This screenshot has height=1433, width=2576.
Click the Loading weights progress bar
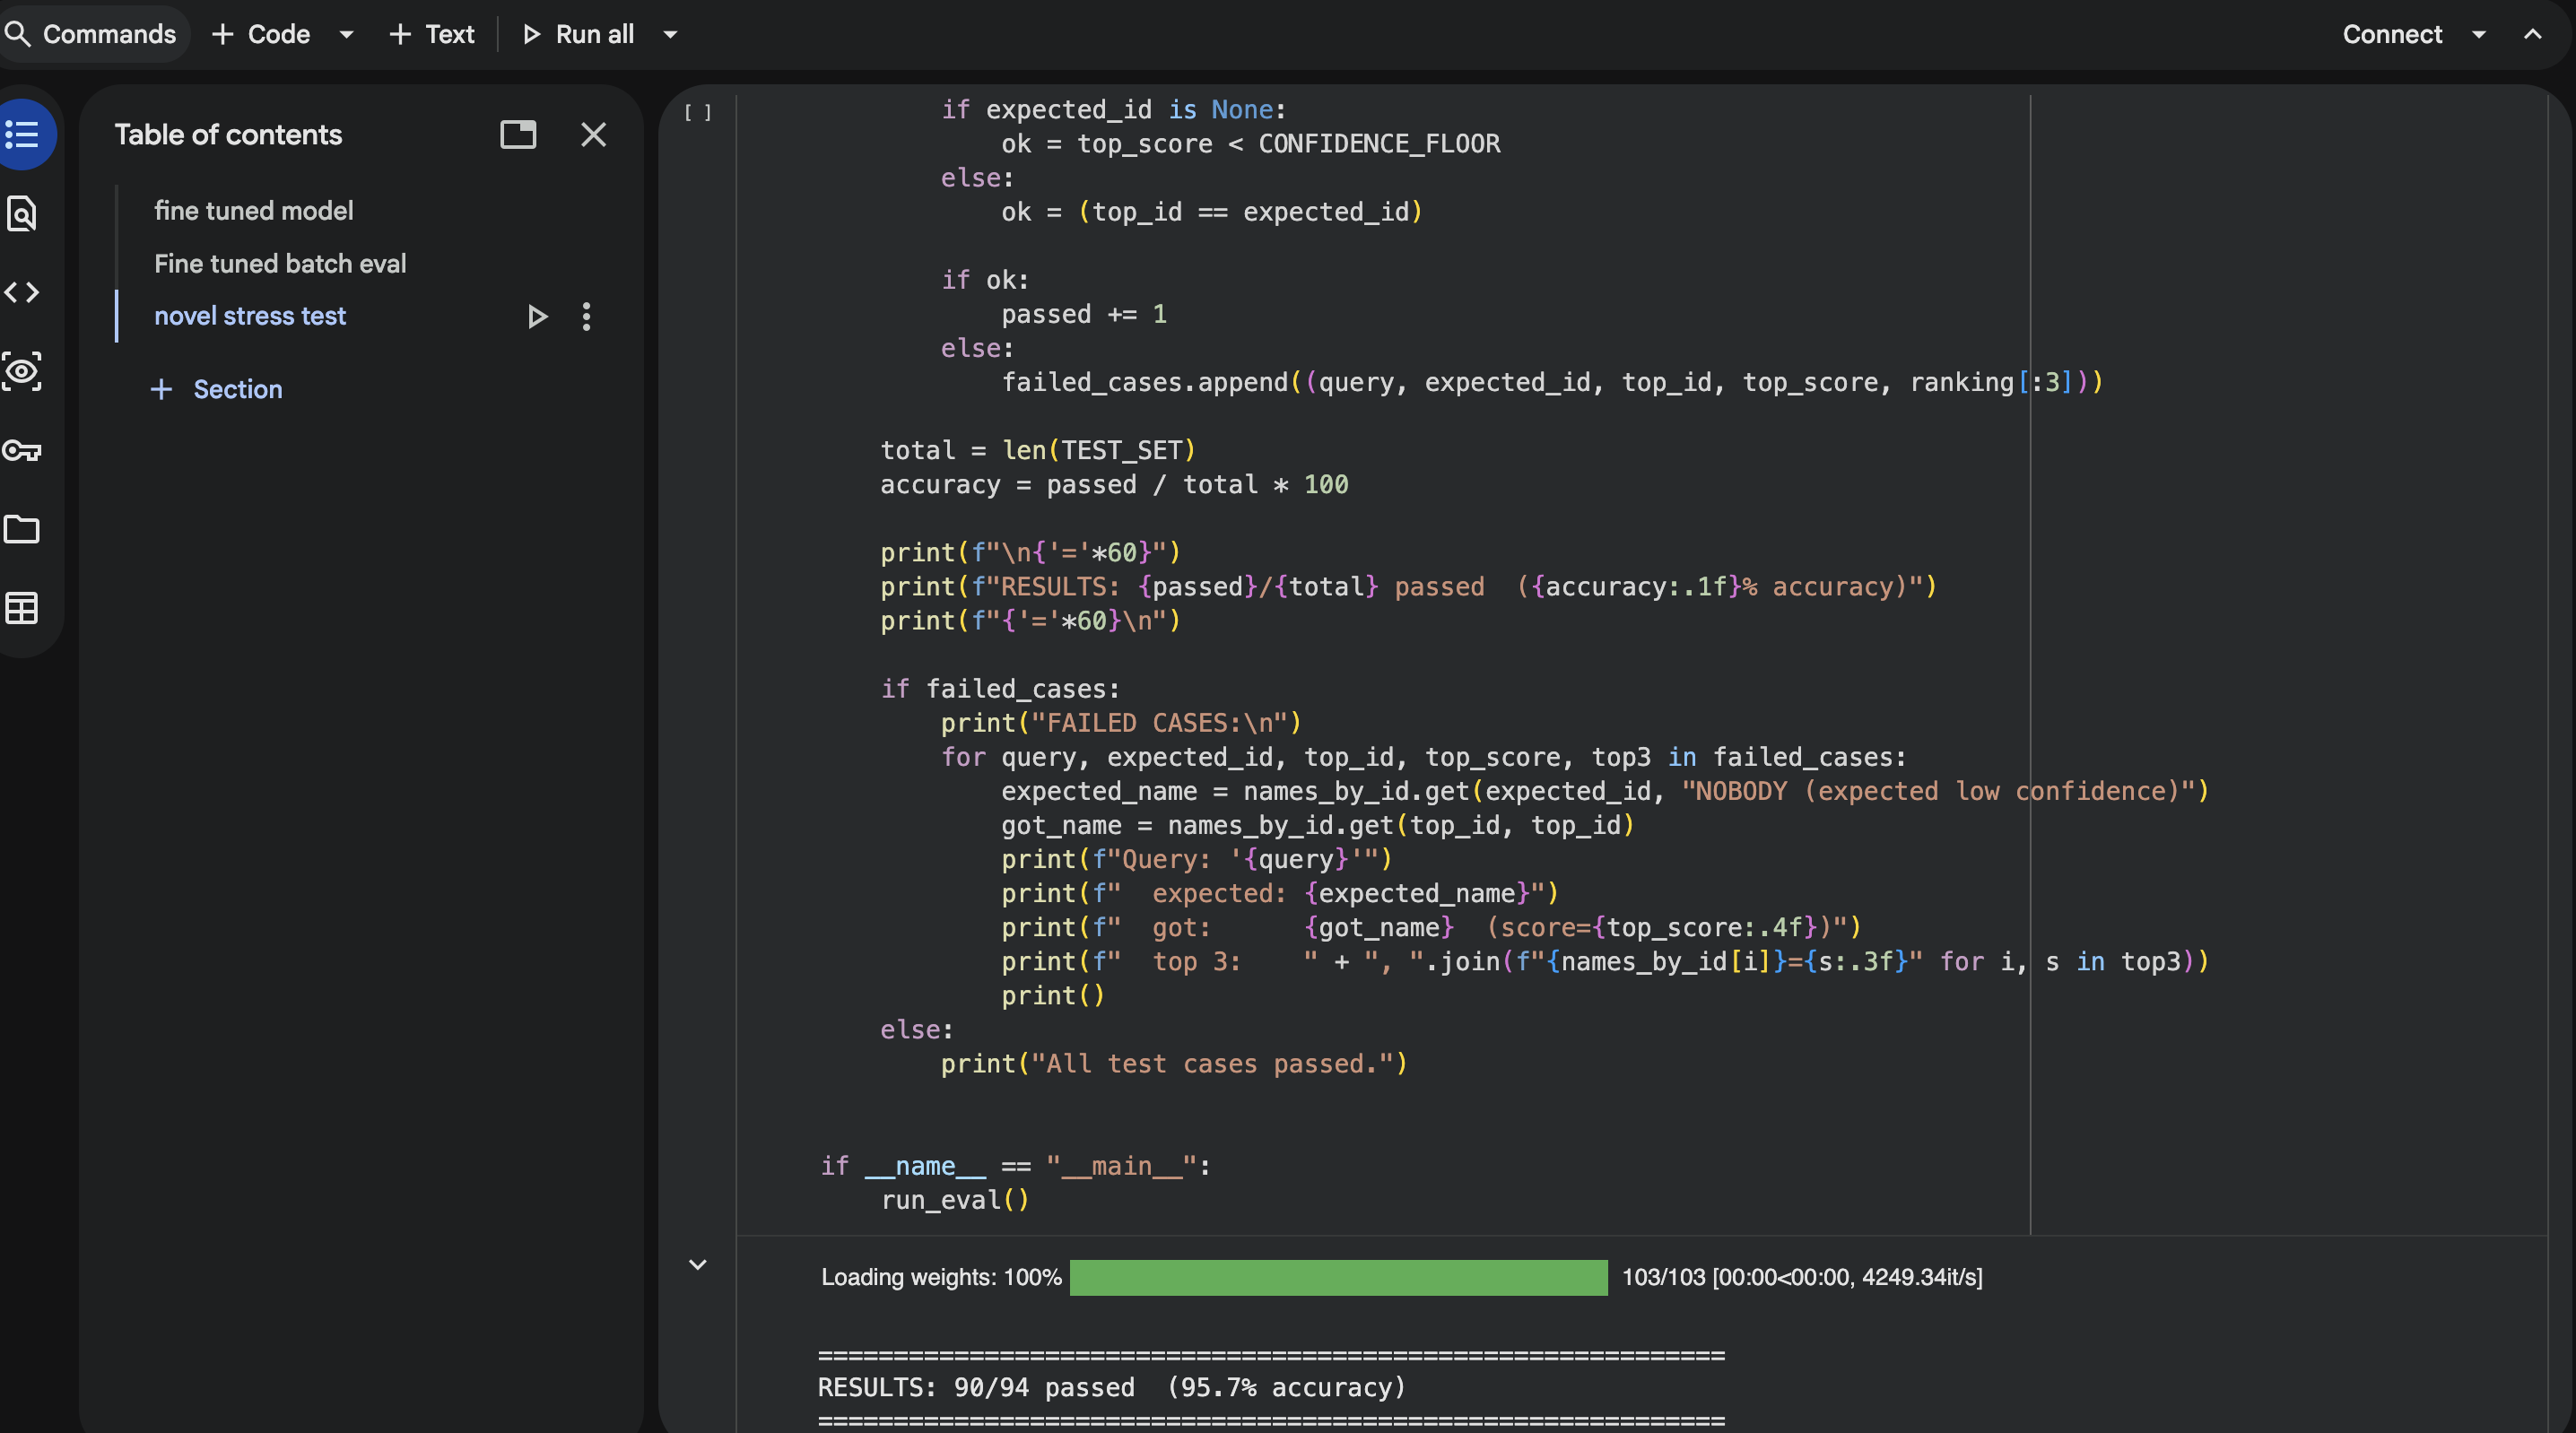1338,1277
